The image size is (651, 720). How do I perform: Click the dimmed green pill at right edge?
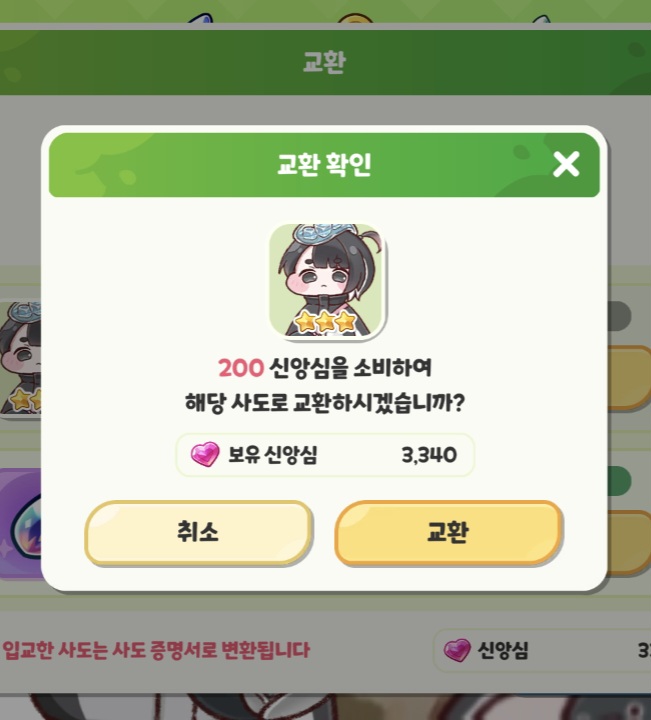pyautogui.click(x=619, y=481)
